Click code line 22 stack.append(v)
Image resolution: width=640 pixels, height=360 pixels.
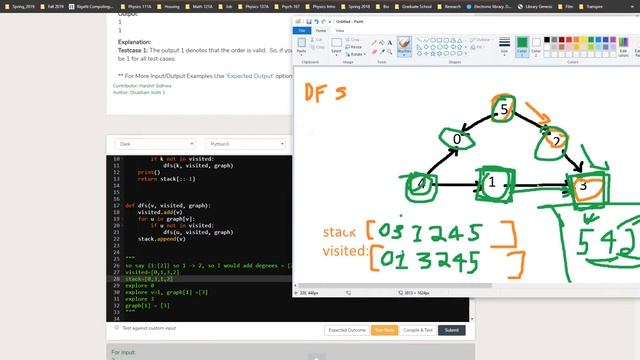click(x=162, y=239)
